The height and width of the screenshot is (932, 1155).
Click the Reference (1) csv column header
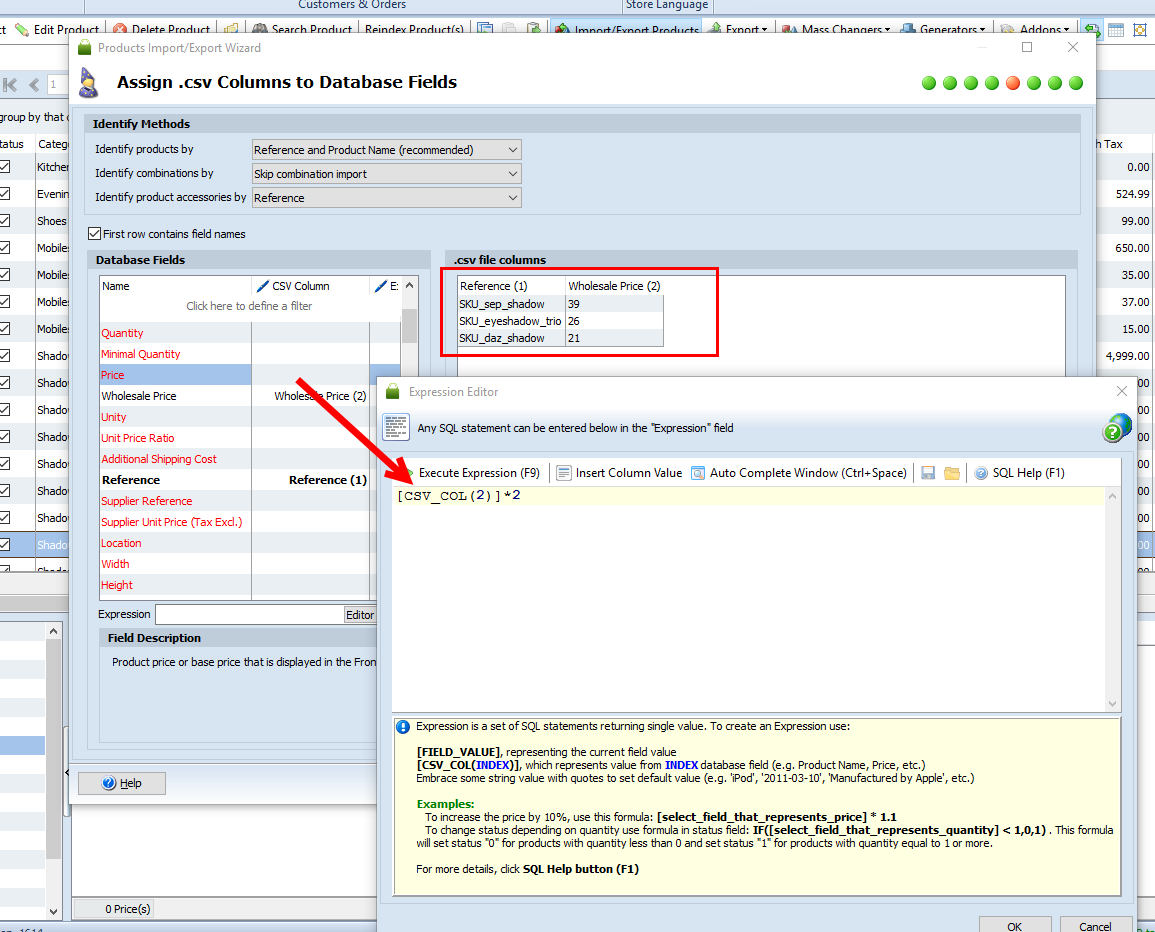(x=511, y=286)
